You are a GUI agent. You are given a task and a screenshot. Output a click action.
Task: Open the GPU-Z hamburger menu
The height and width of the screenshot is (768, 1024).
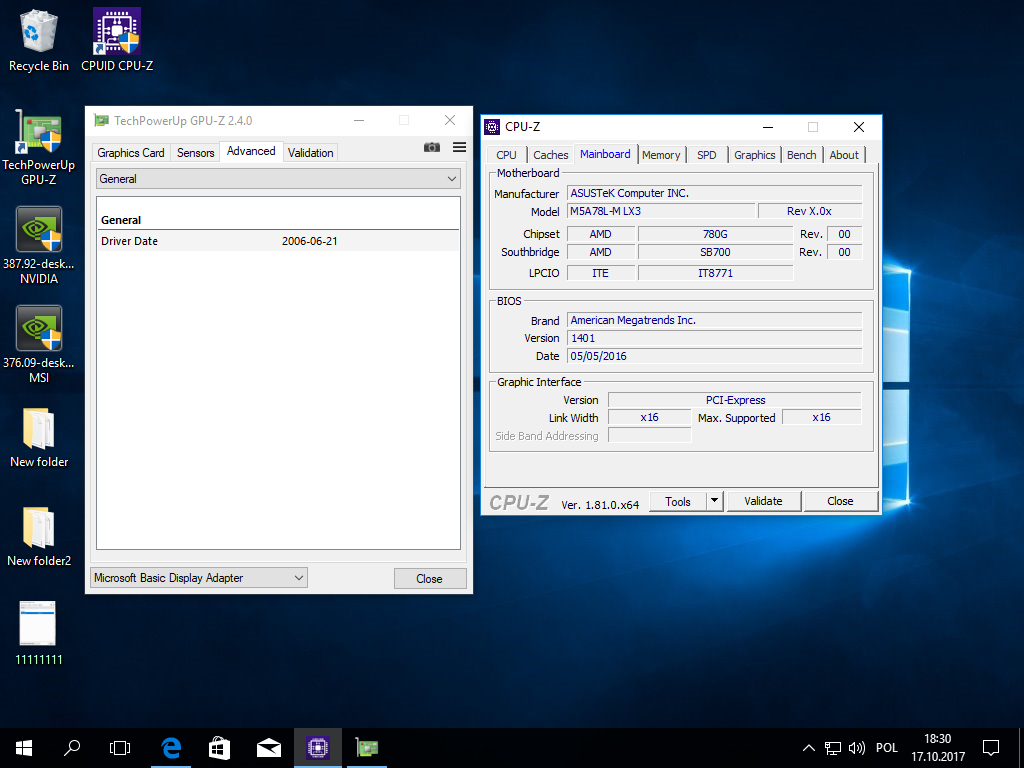460,148
